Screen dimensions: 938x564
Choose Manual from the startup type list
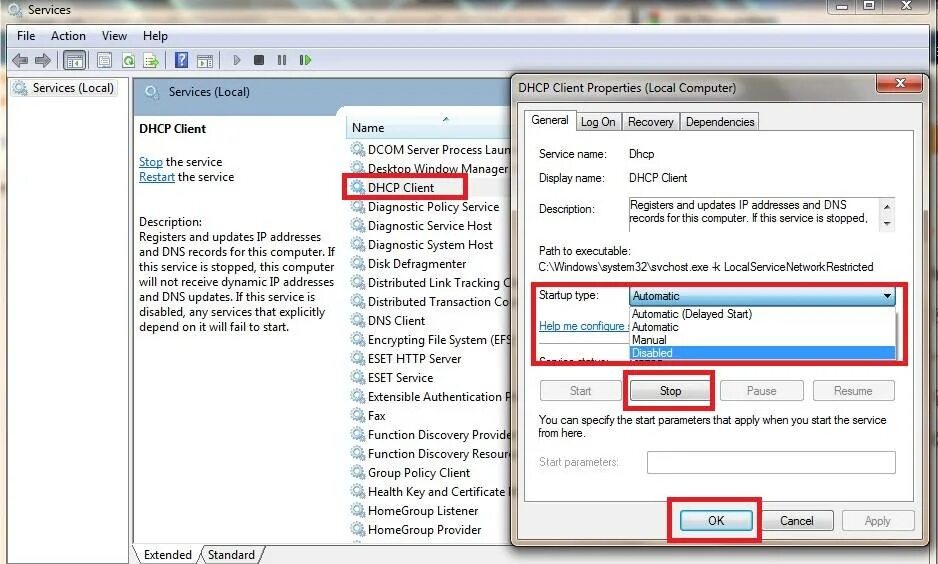pos(763,340)
